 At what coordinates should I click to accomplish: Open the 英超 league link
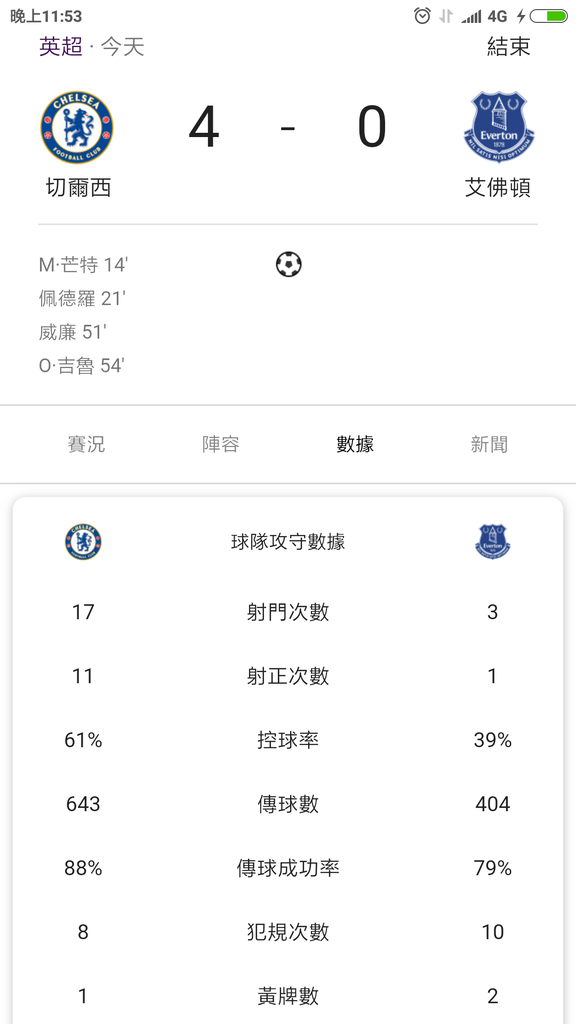[x=61, y=47]
